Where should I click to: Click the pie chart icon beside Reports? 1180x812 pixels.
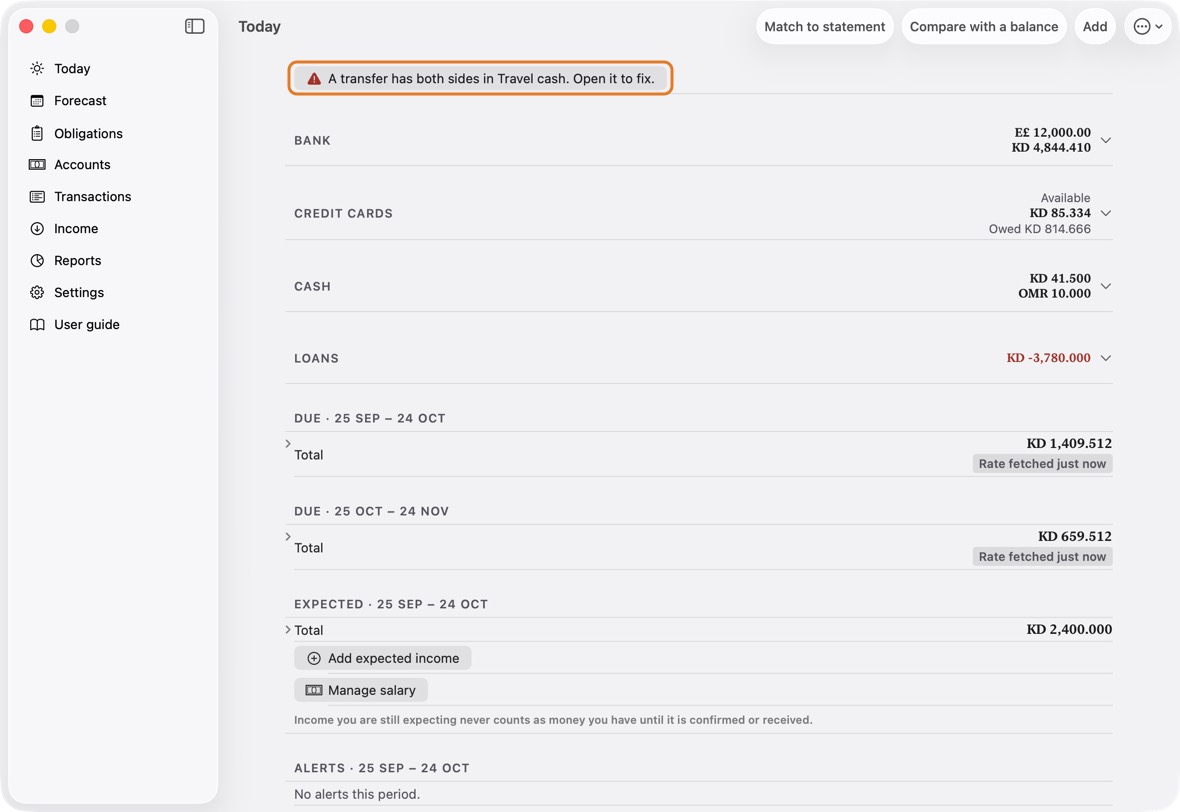[37, 260]
